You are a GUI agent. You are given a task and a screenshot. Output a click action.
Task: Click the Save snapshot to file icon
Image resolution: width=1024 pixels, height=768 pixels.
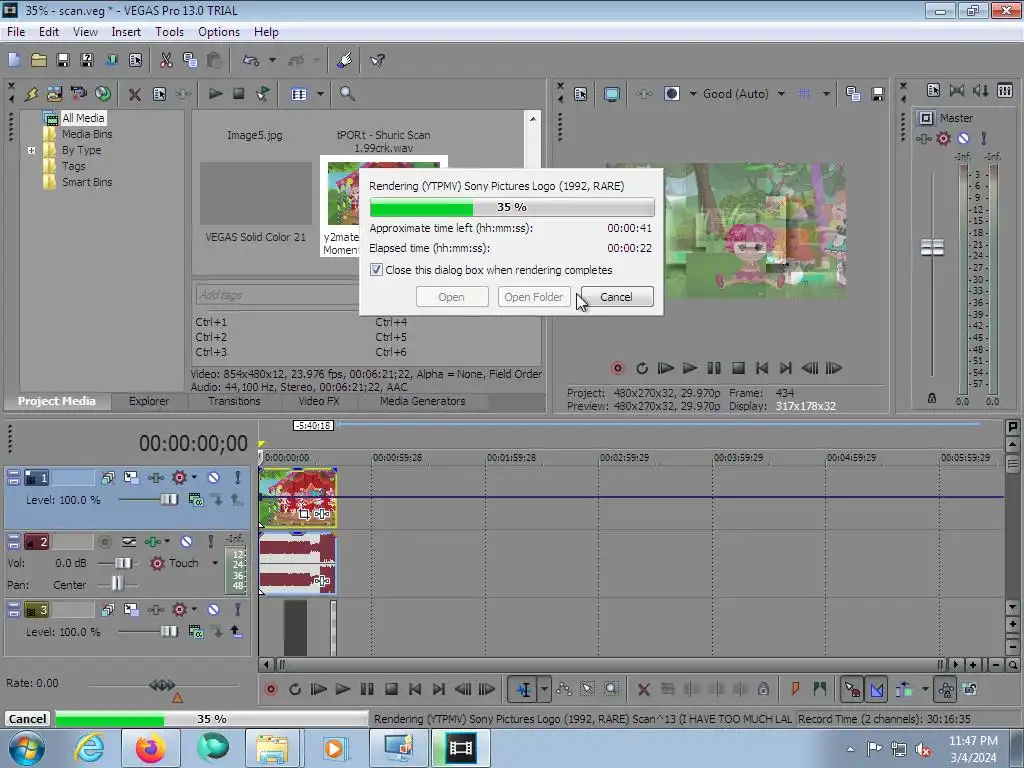pyautogui.click(x=878, y=94)
